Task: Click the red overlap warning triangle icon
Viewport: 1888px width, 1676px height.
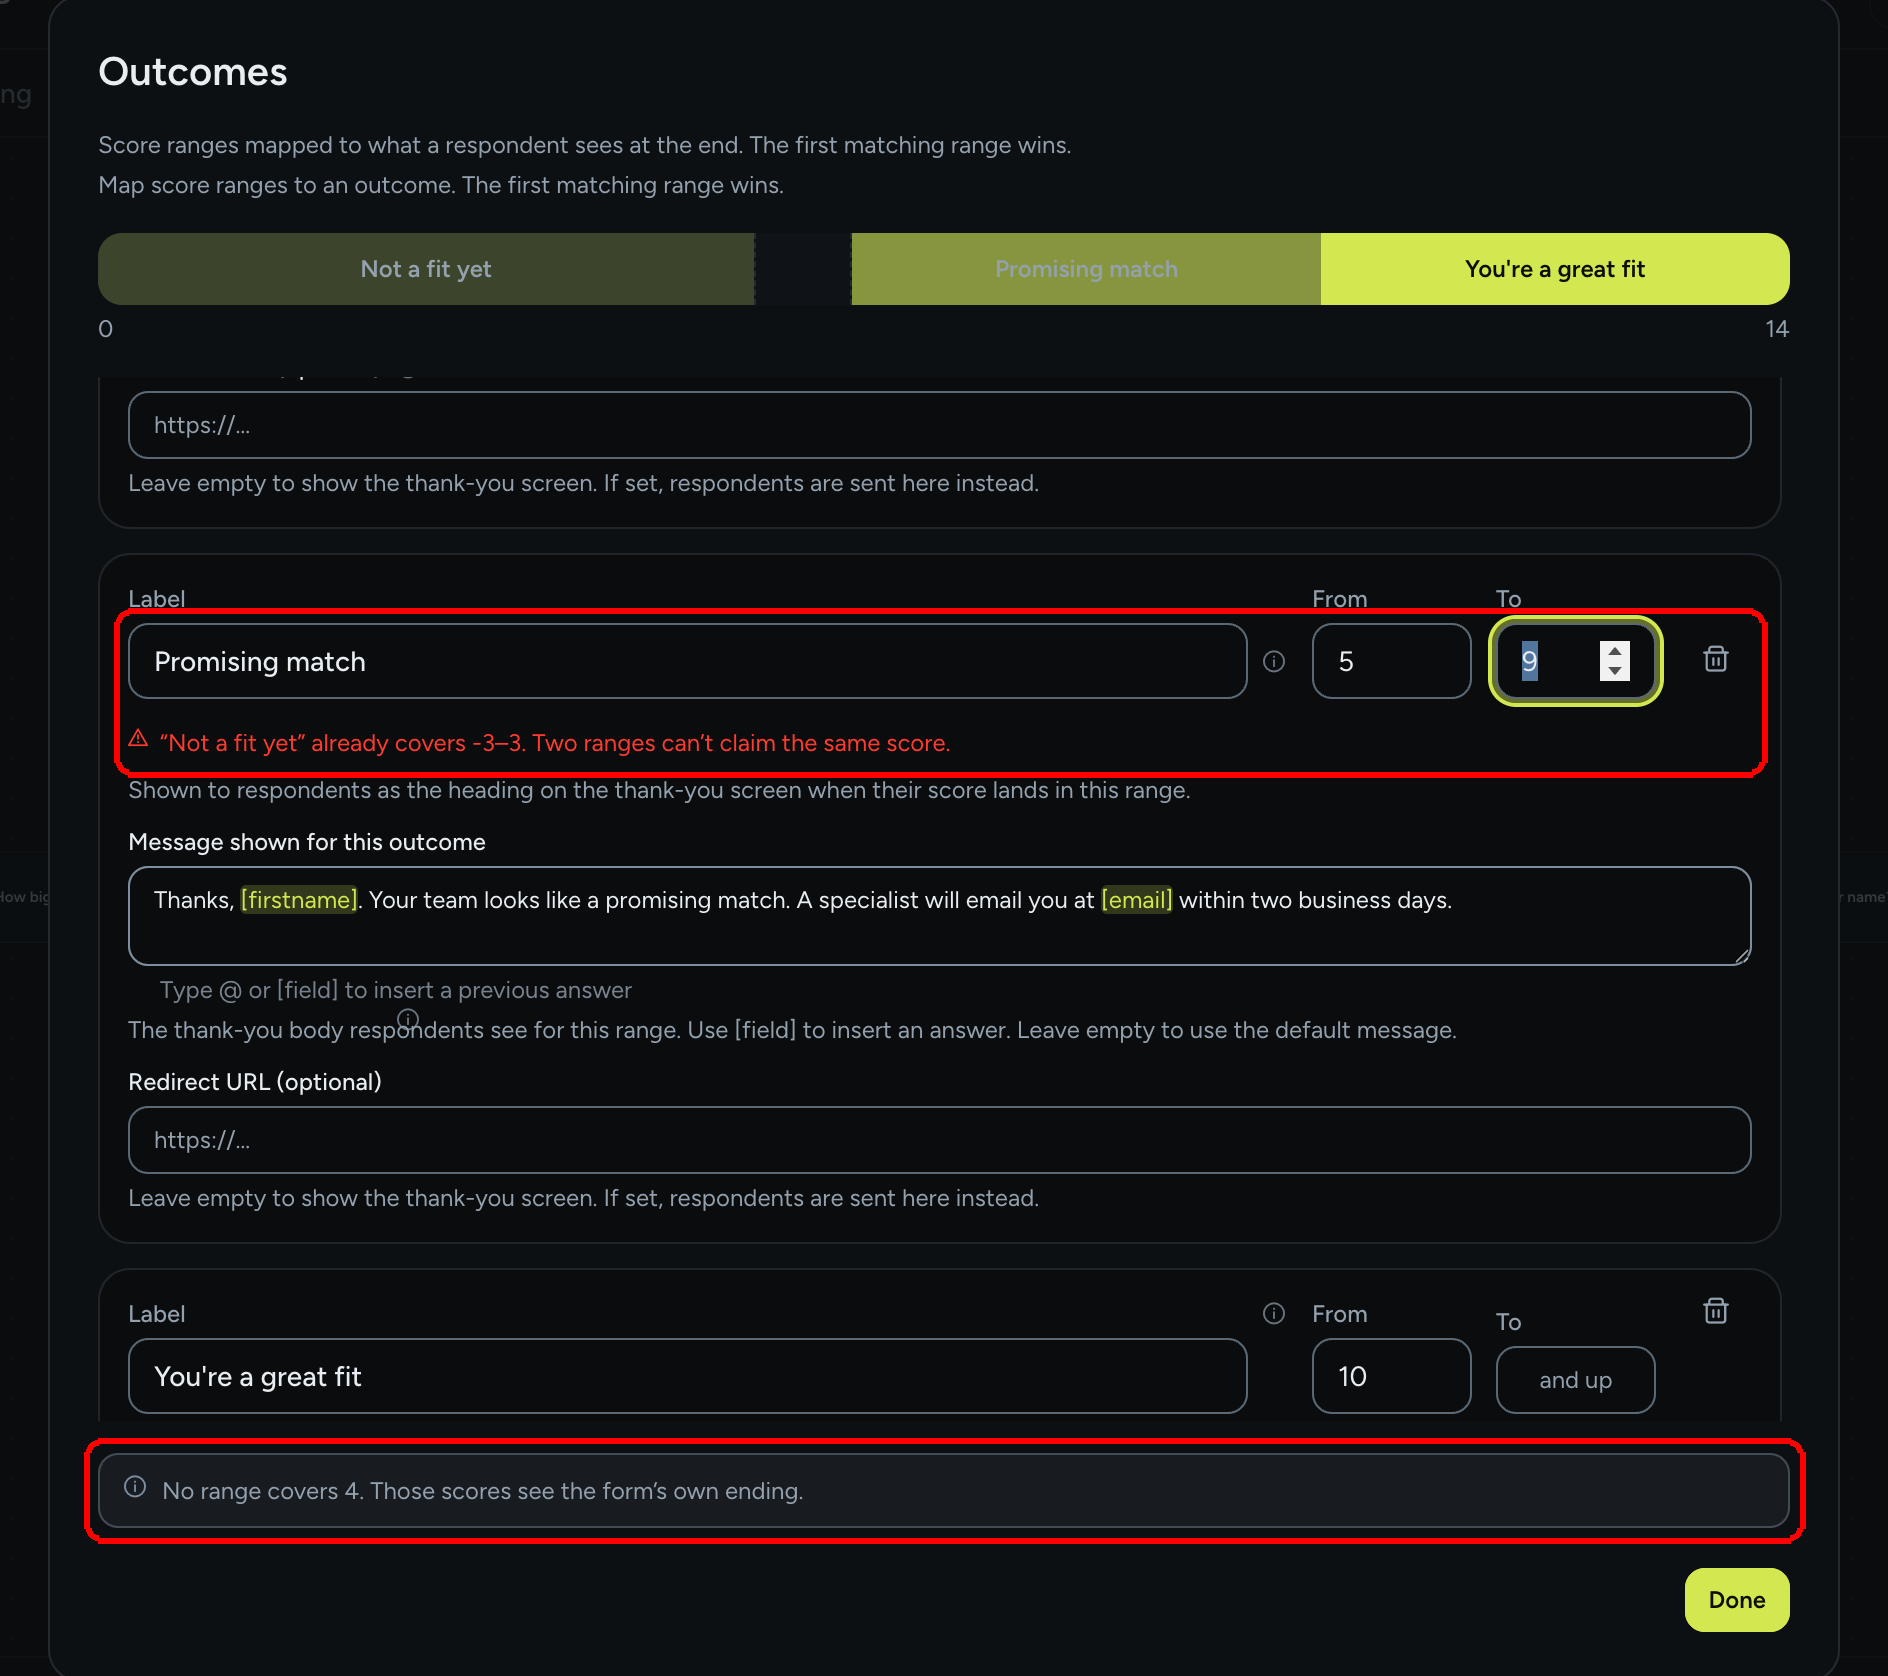Action: (139, 739)
